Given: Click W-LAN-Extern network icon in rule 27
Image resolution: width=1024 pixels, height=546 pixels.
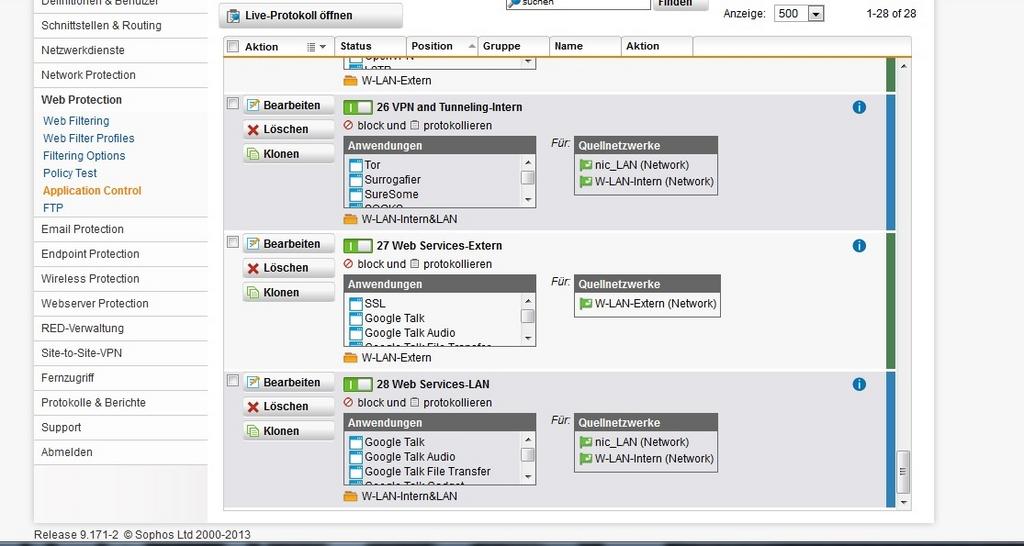Looking at the screenshot, I should coord(586,304).
